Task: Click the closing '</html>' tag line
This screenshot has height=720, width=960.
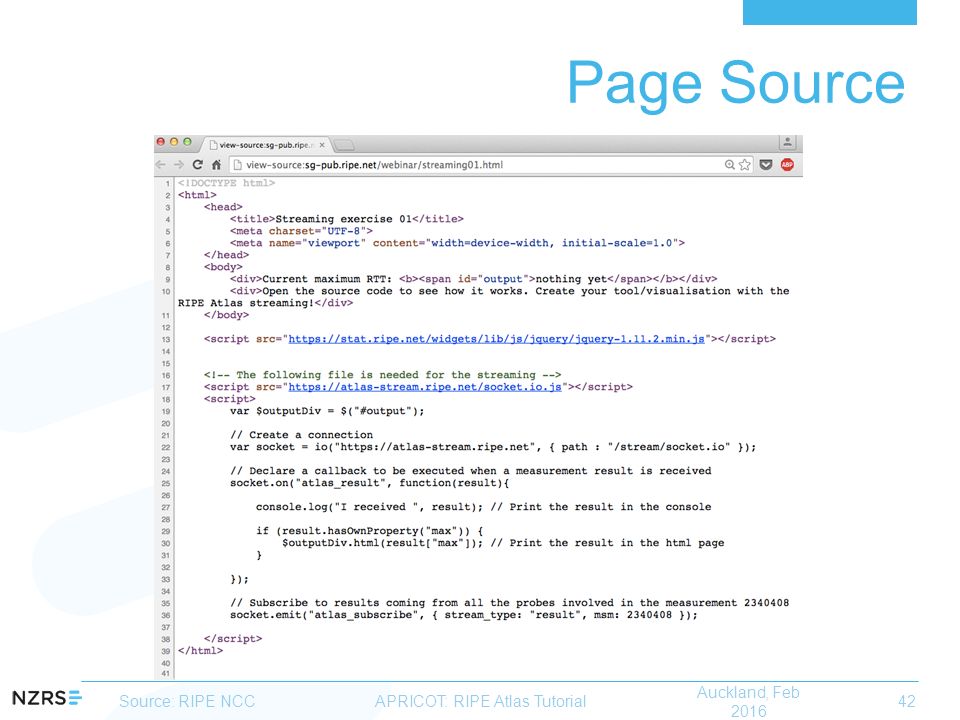Action: 200,651
